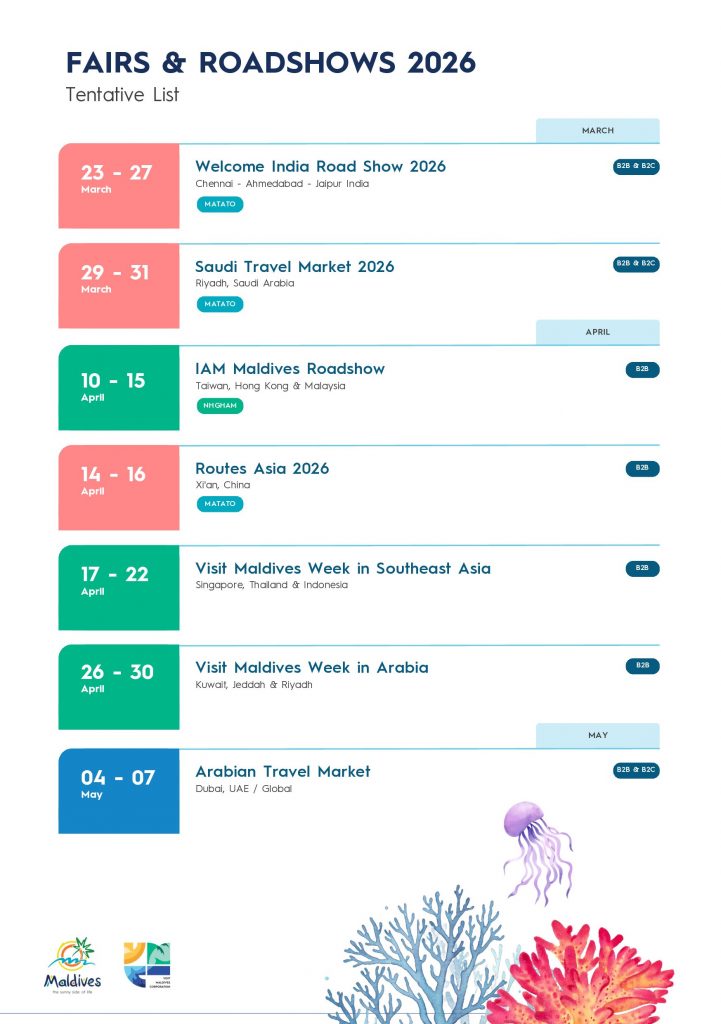The height and width of the screenshot is (1024, 721).
Task: Open Arabian Travel Market event title
Action: tap(282, 771)
